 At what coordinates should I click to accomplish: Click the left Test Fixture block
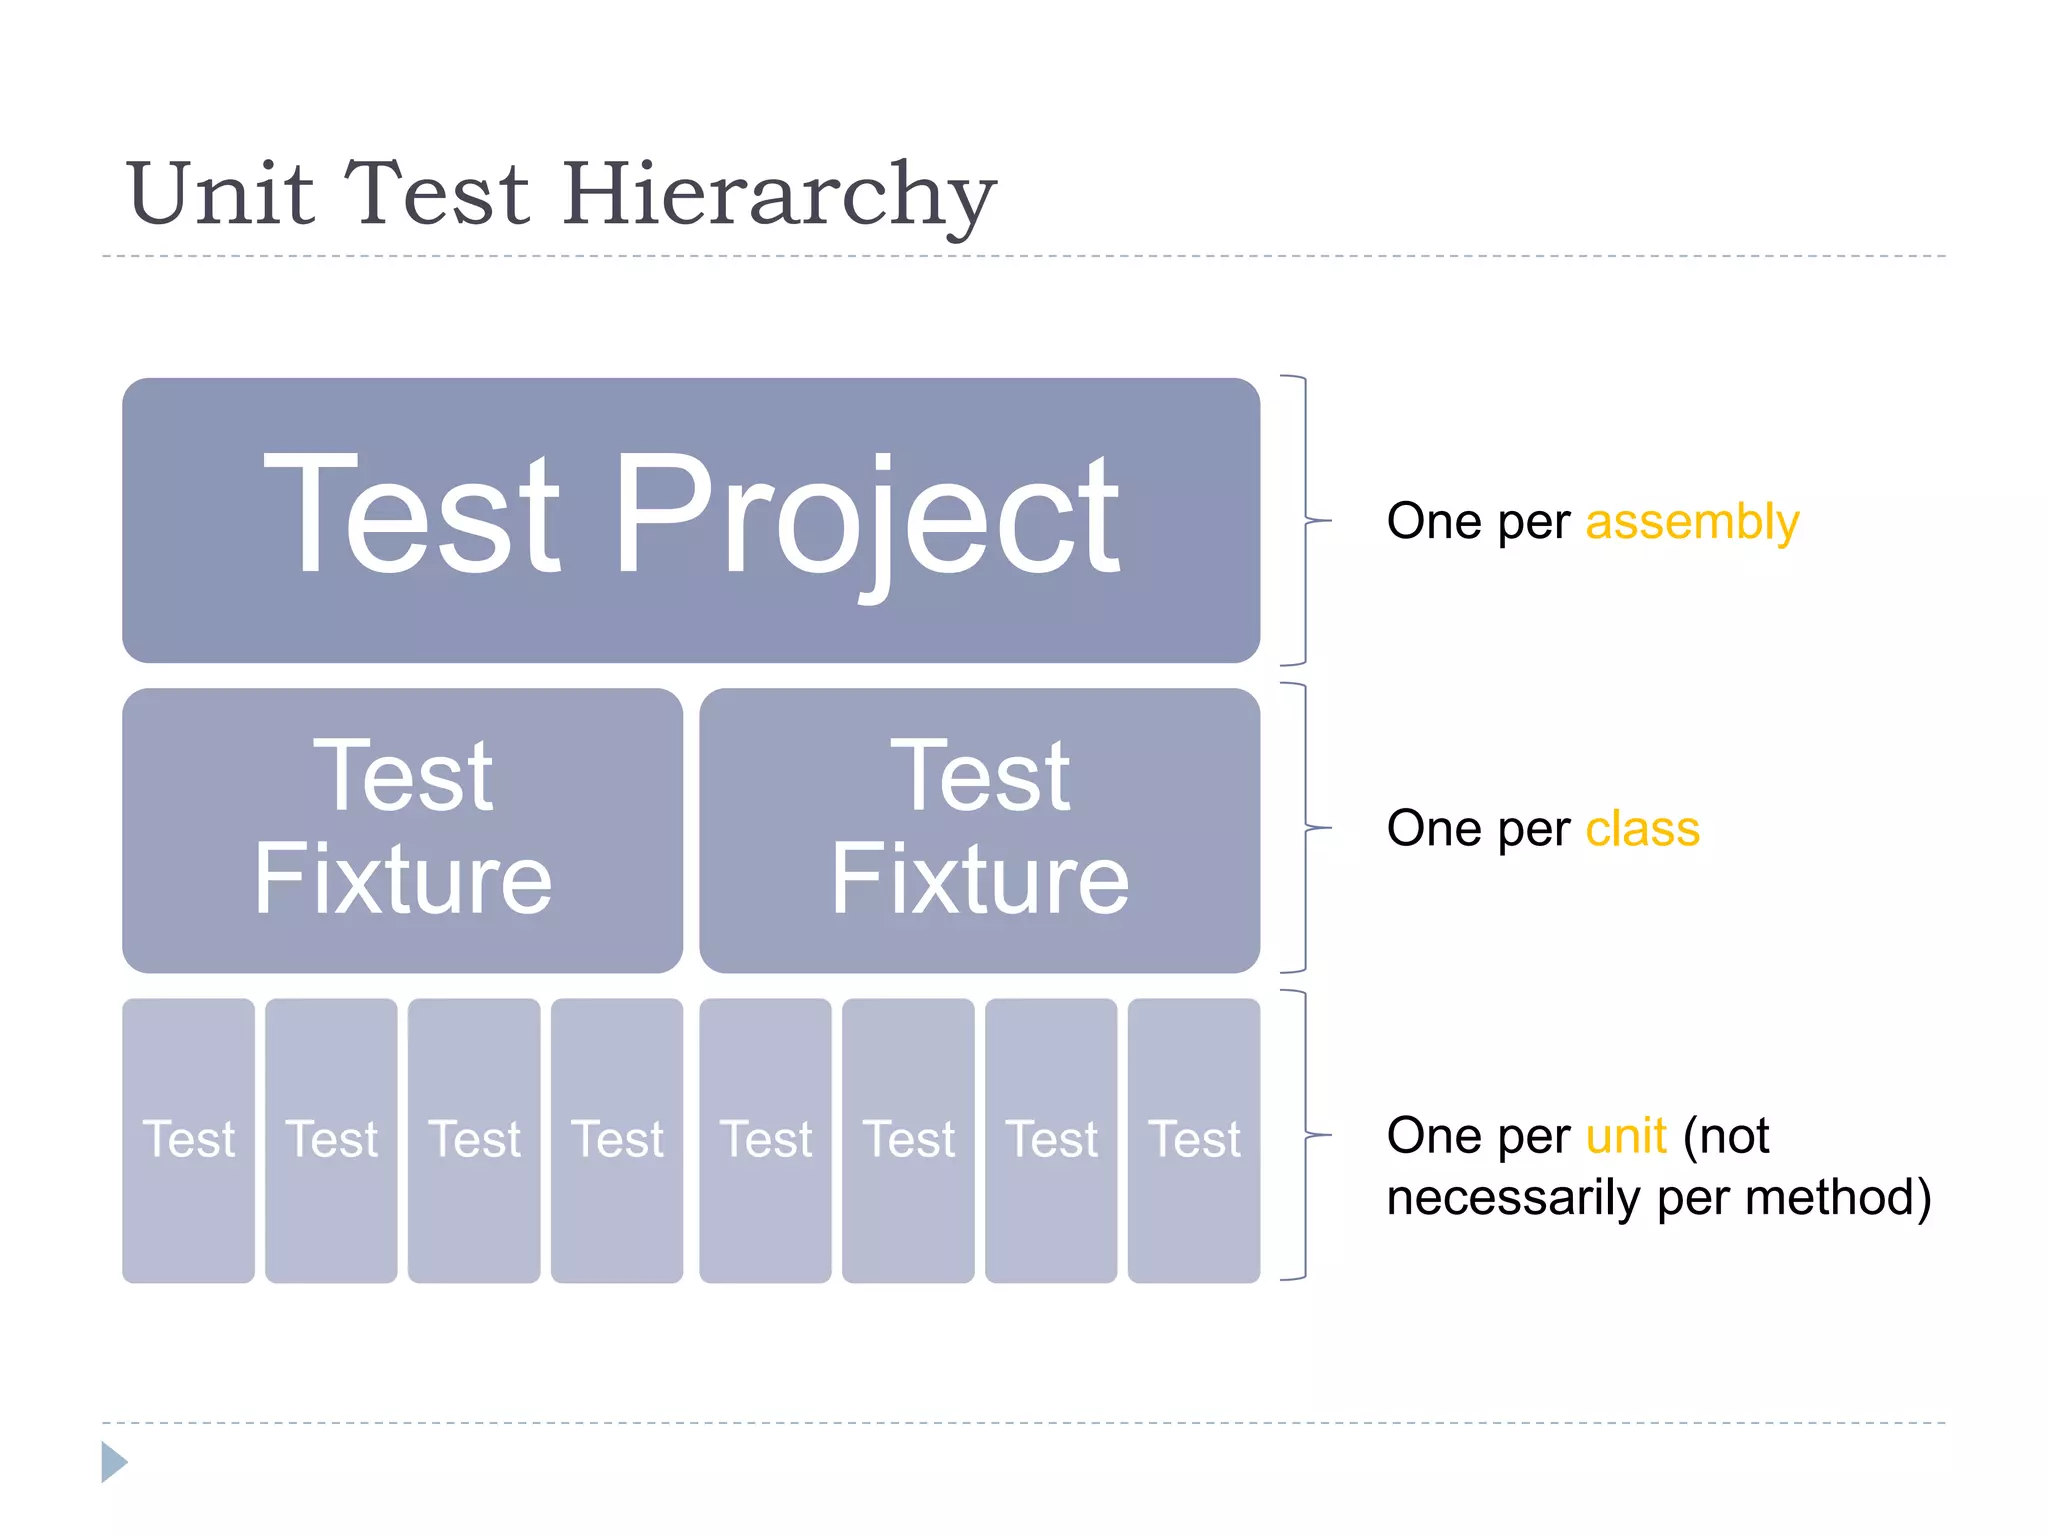tap(402, 830)
